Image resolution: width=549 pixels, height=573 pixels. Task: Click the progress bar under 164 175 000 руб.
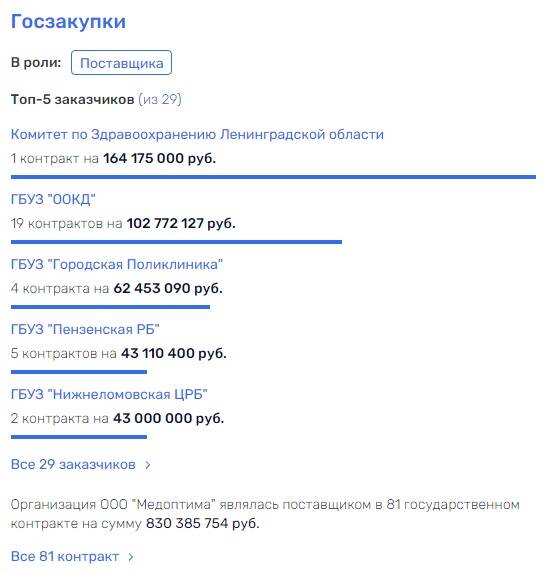click(x=273, y=177)
